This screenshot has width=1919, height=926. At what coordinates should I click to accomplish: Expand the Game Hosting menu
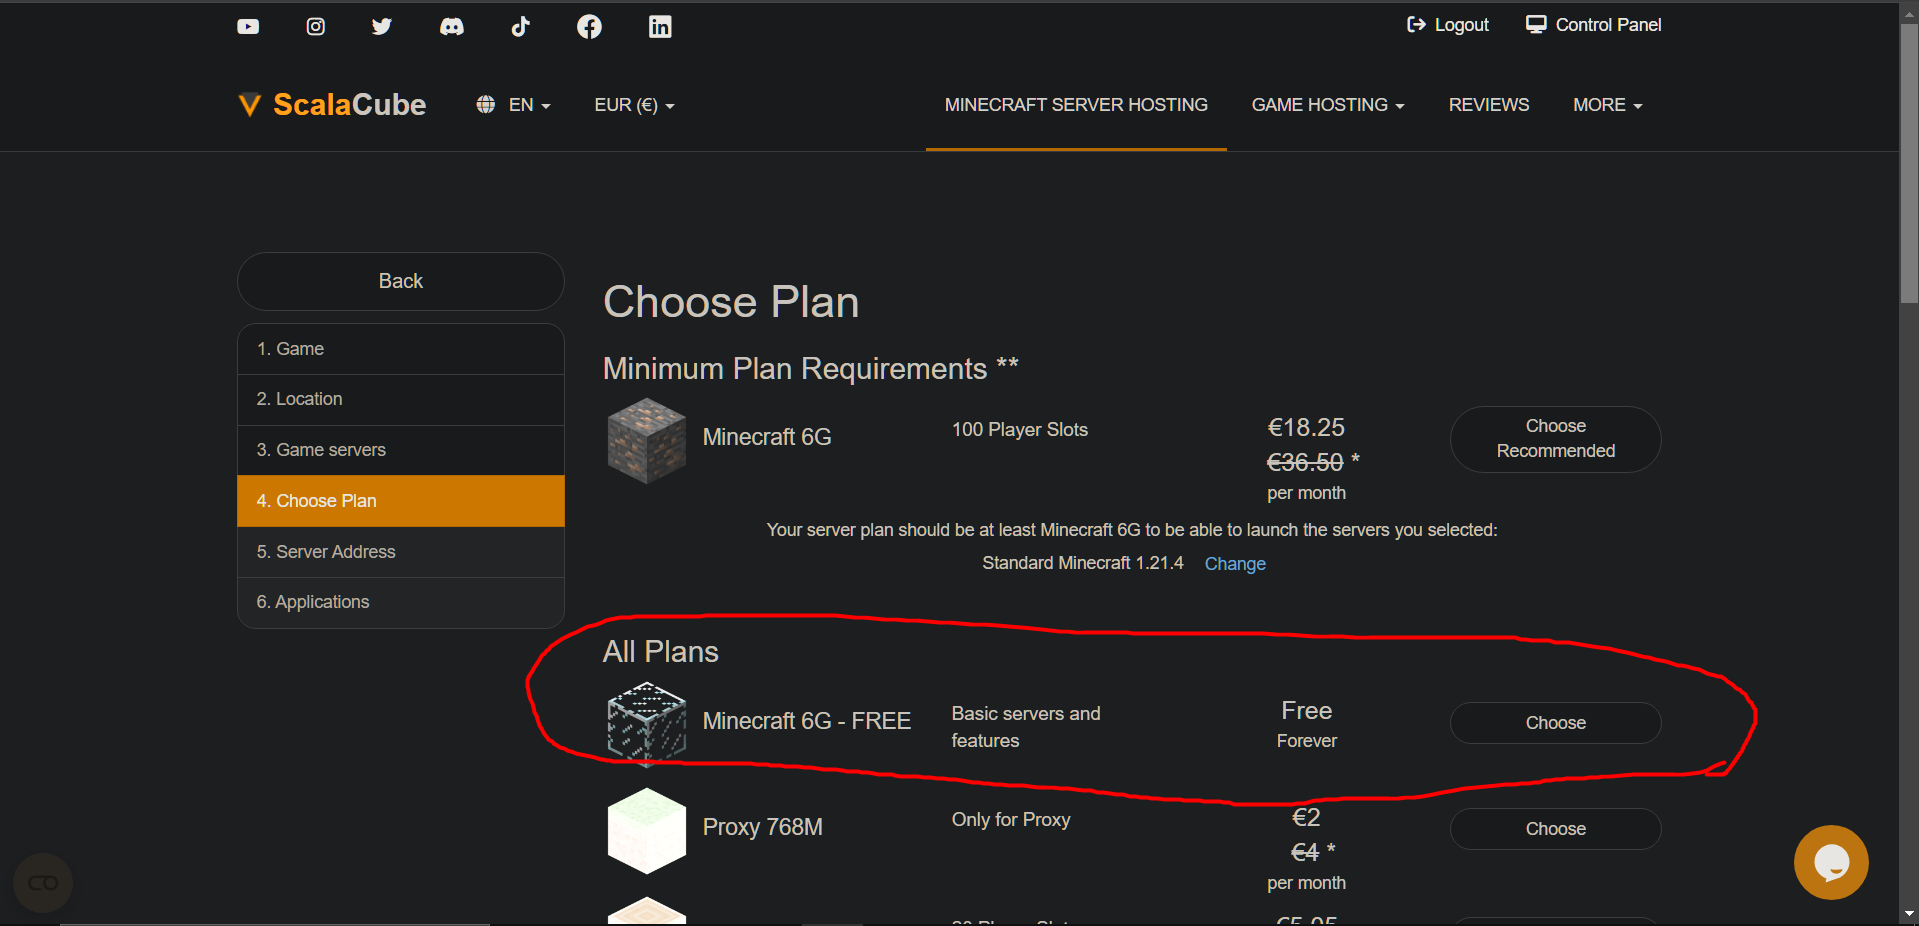click(x=1327, y=105)
